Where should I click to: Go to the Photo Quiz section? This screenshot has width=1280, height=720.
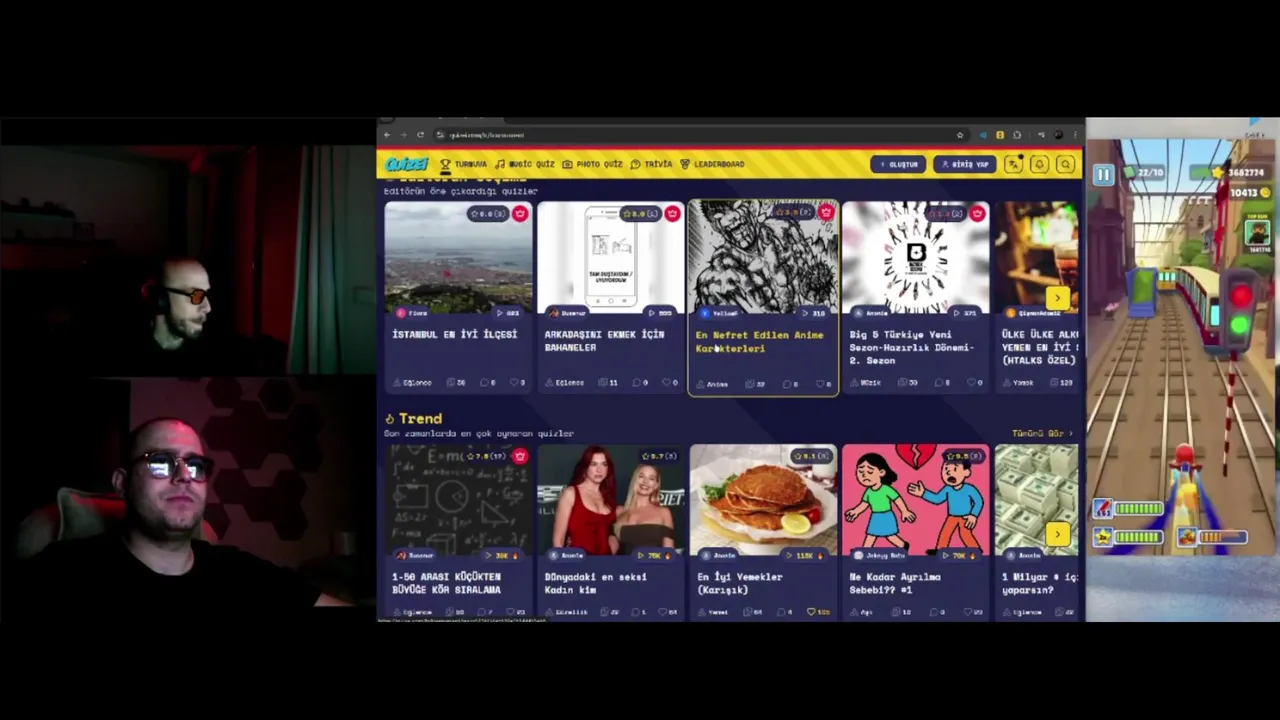[592, 164]
